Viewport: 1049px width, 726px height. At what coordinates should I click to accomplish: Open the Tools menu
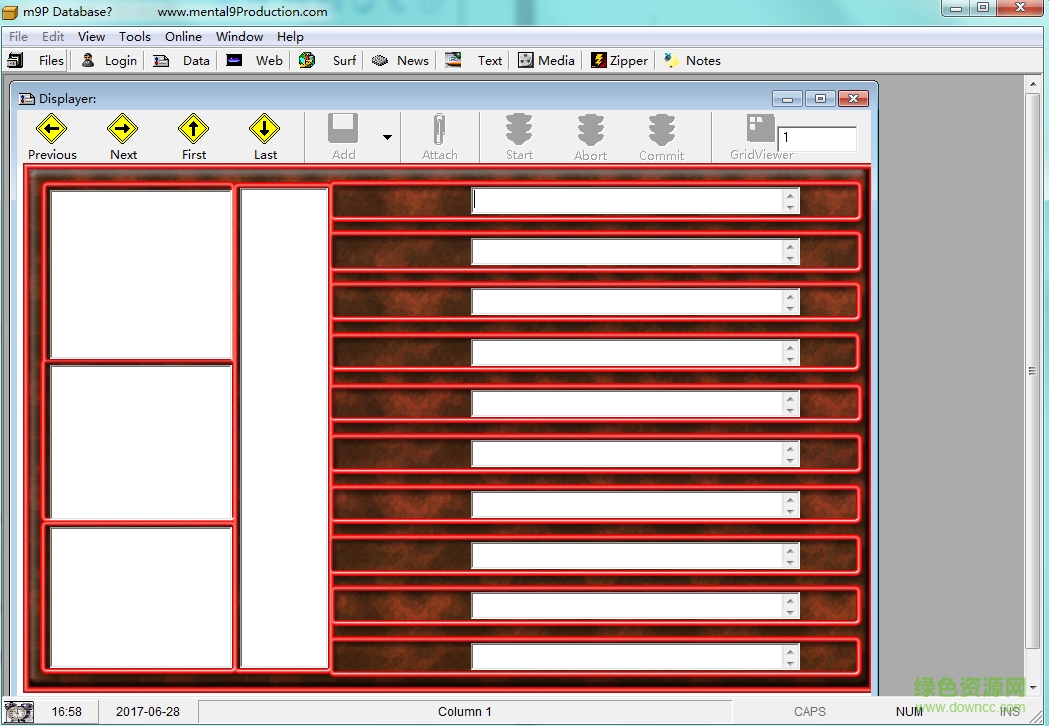click(135, 36)
